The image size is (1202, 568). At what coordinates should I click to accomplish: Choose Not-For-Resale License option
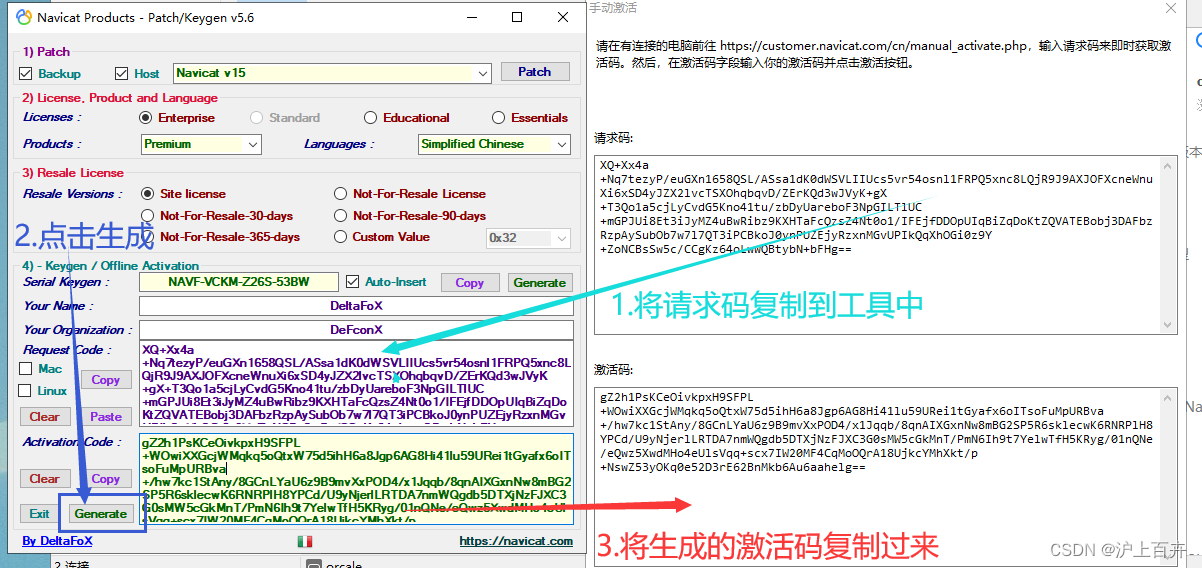[x=342, y=193]
